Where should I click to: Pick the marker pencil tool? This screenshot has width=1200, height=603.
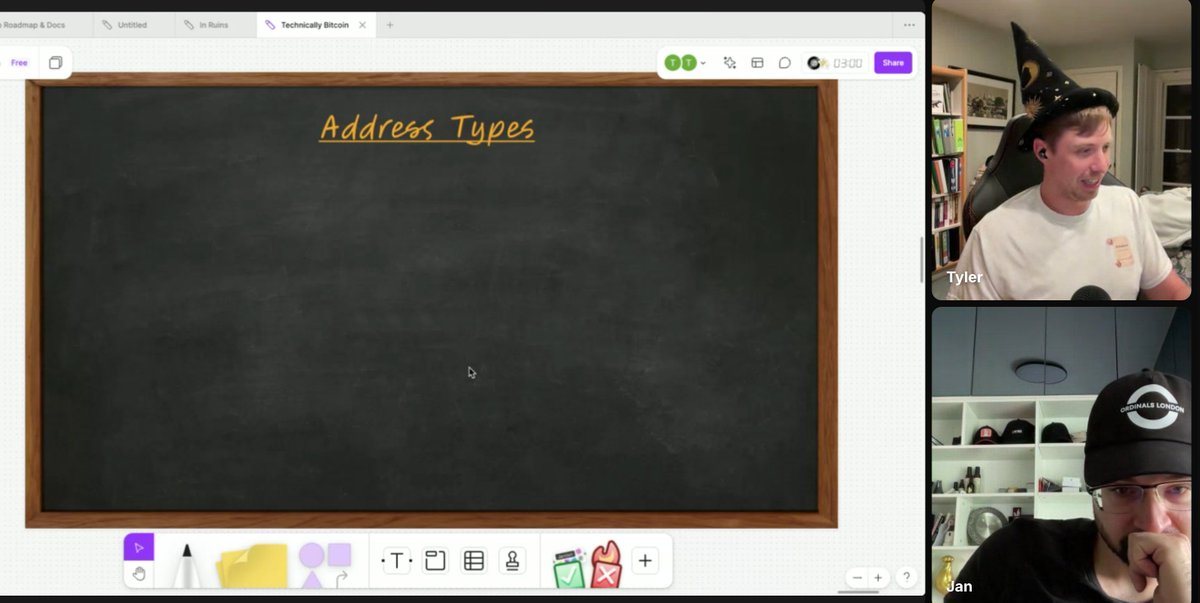pos(187,565)
